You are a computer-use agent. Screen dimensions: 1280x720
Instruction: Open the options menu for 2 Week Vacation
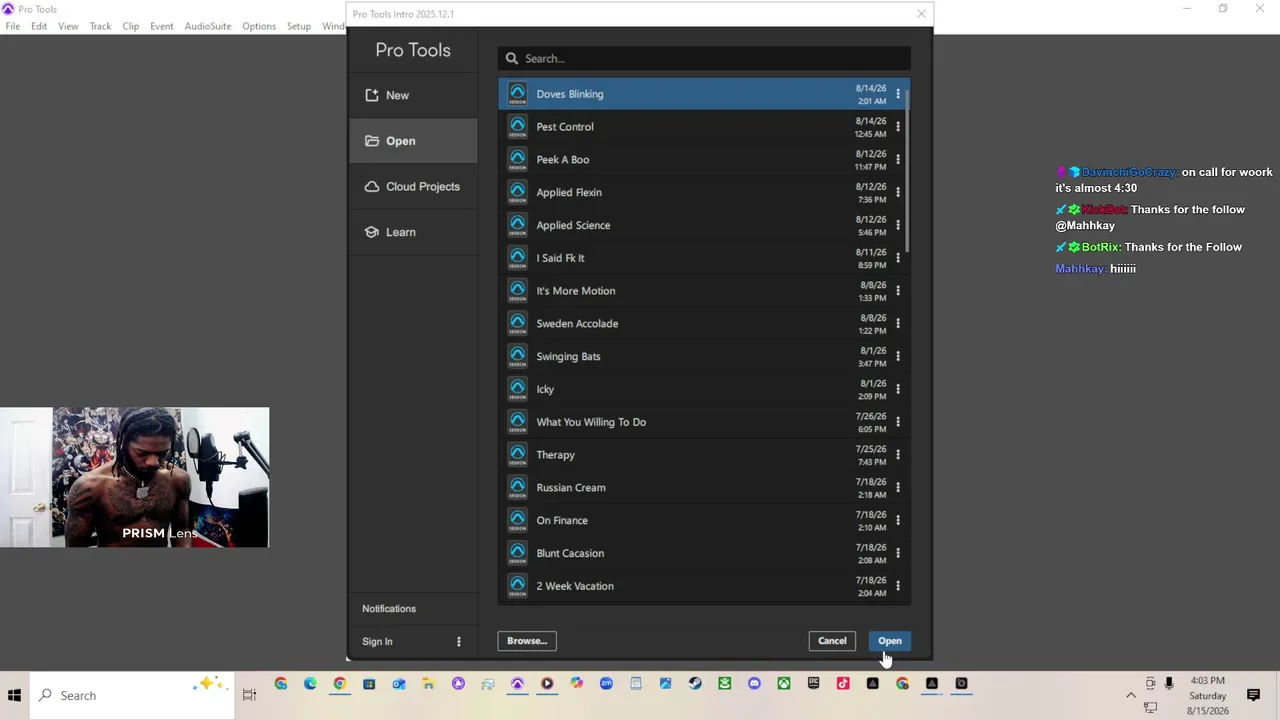click(898, 586)
